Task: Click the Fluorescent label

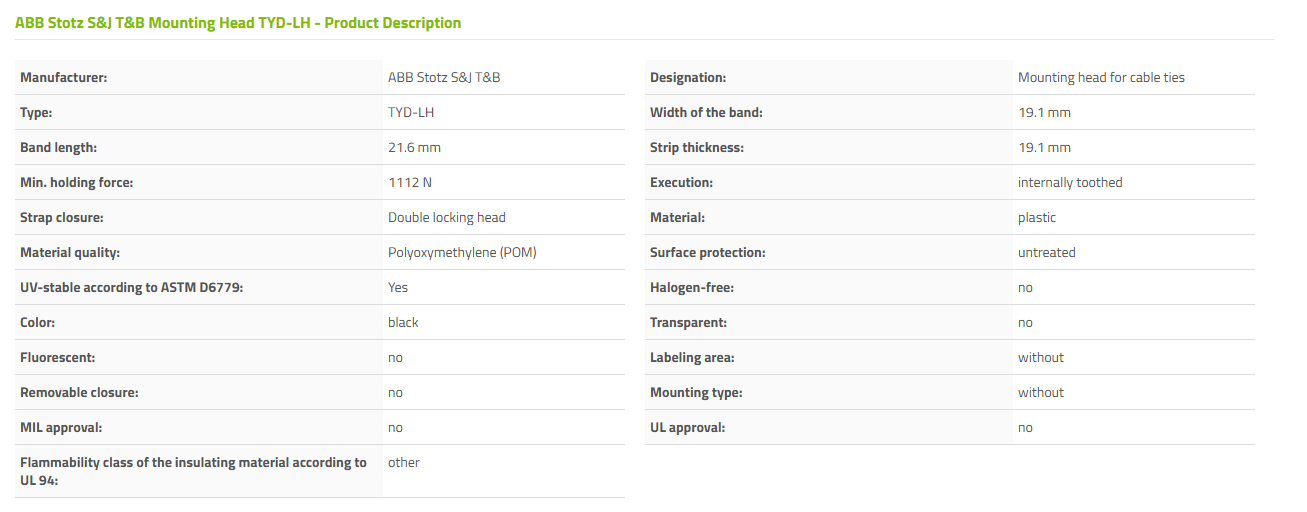Action: [58, 357]
